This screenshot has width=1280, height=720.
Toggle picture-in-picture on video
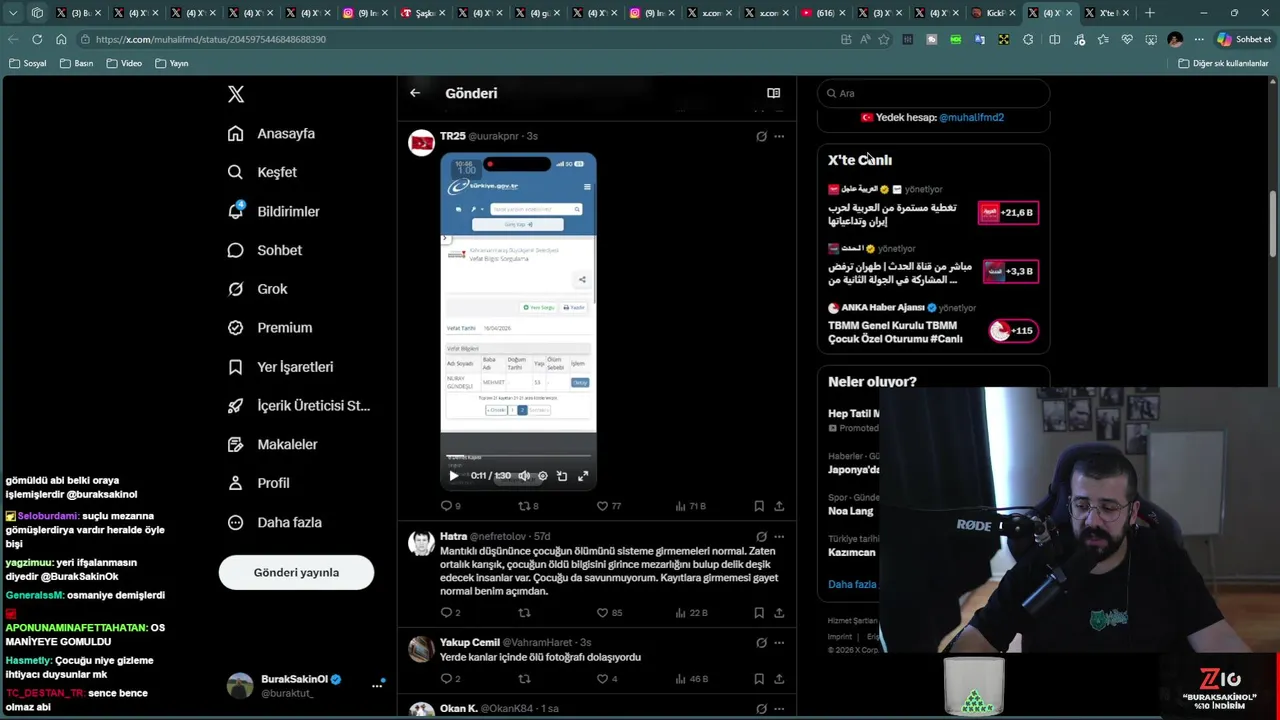tap(562, 476)
